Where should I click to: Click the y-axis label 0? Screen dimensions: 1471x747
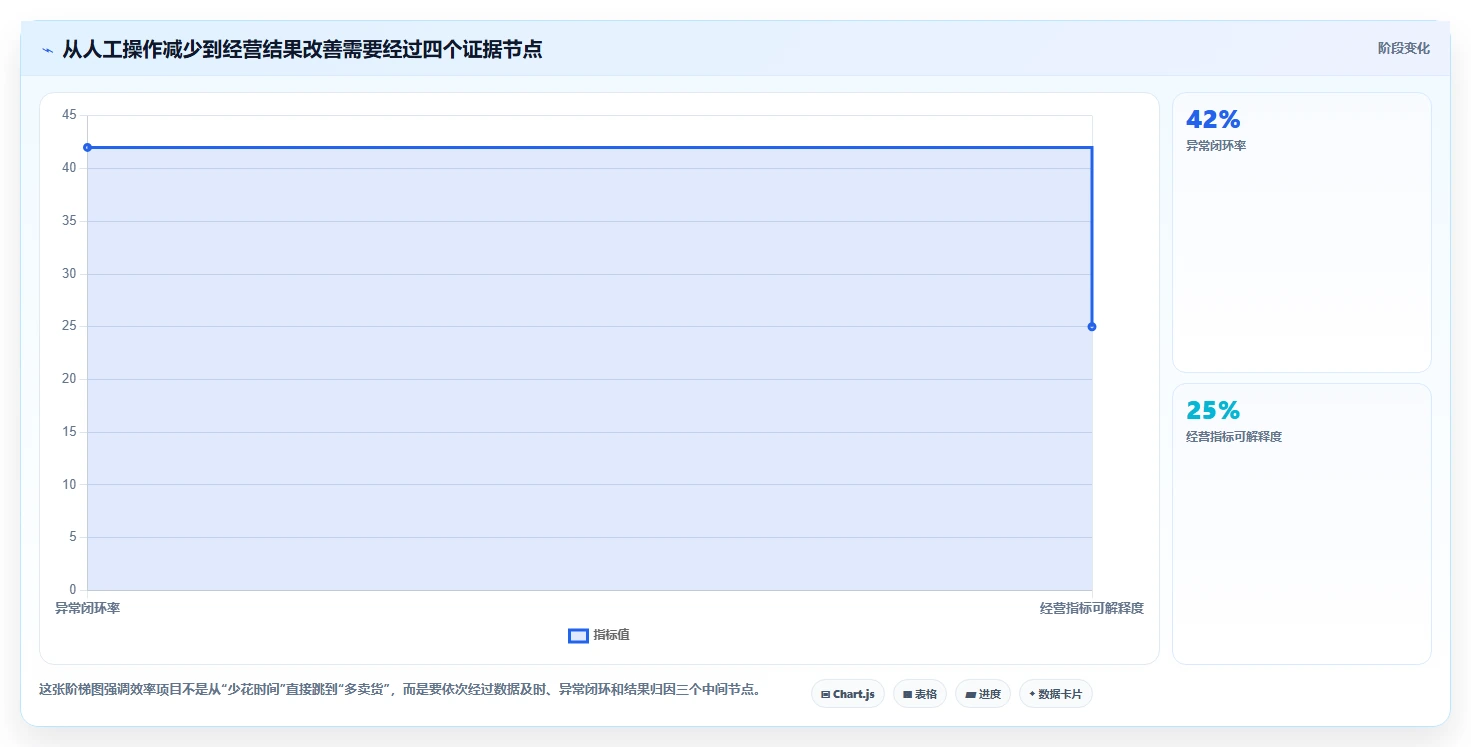point(73,590)
